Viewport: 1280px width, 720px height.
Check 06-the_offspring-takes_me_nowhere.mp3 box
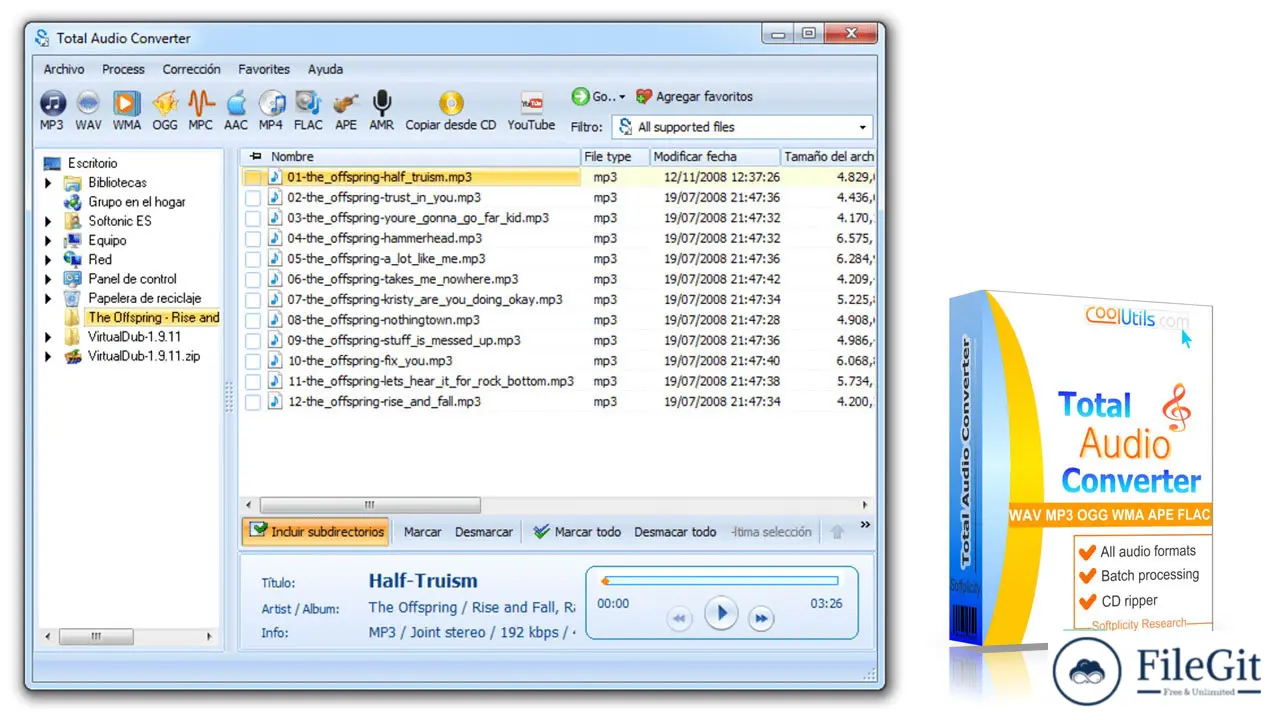pos(253,279)
